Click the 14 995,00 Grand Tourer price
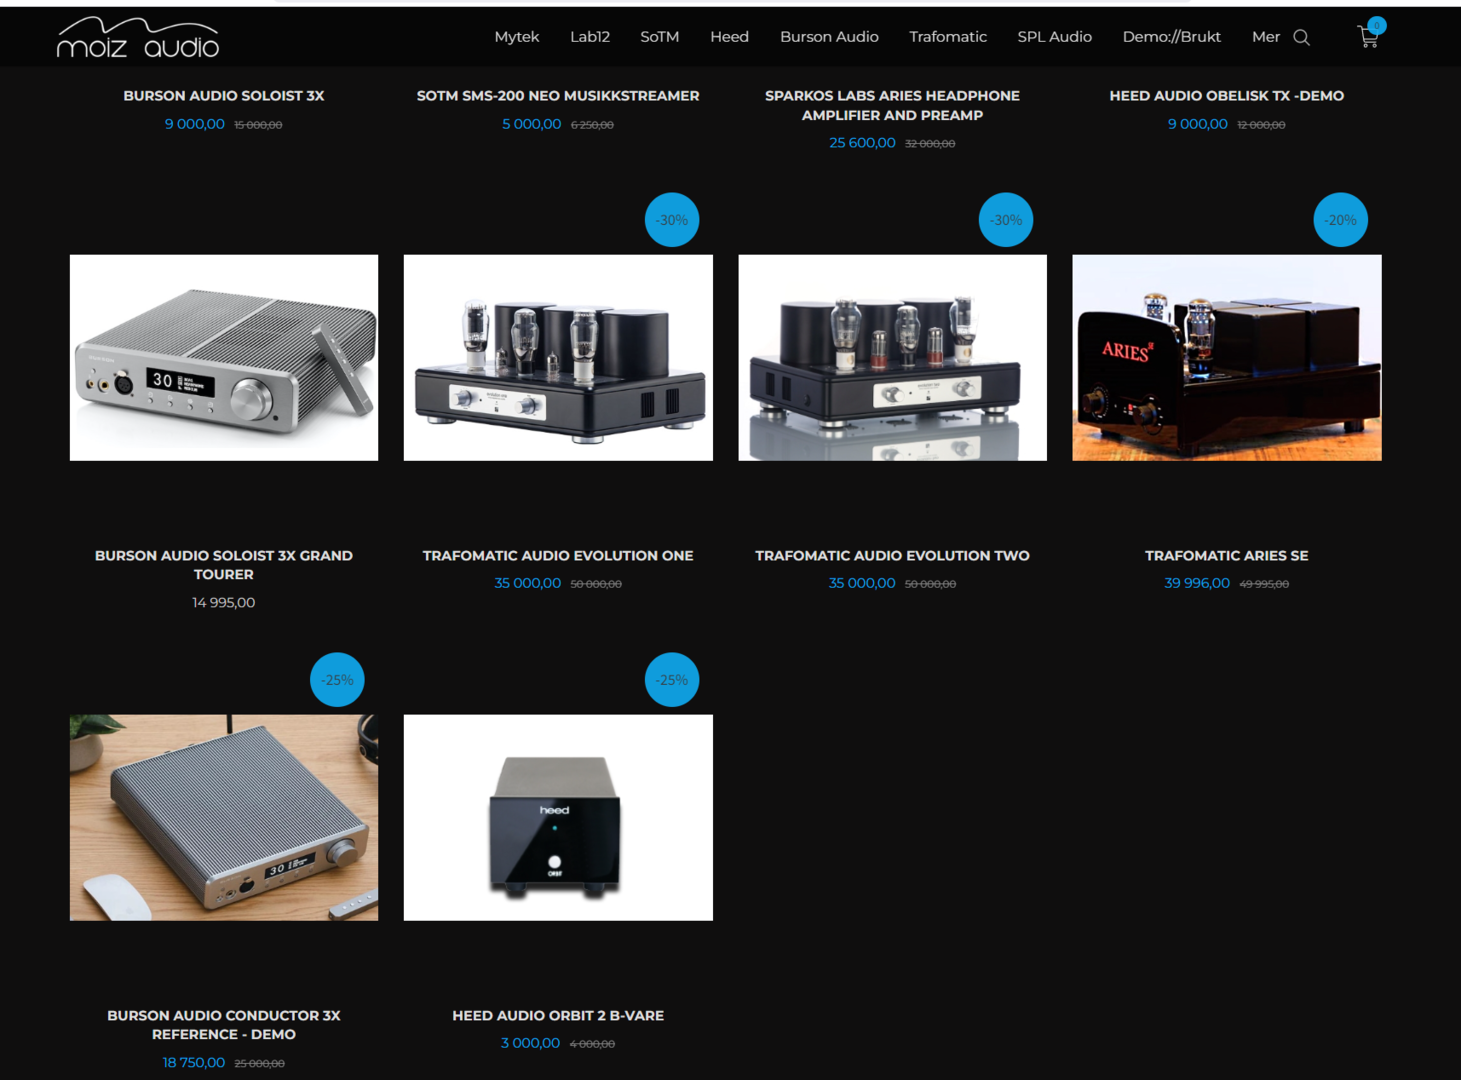 pos(224,603)
